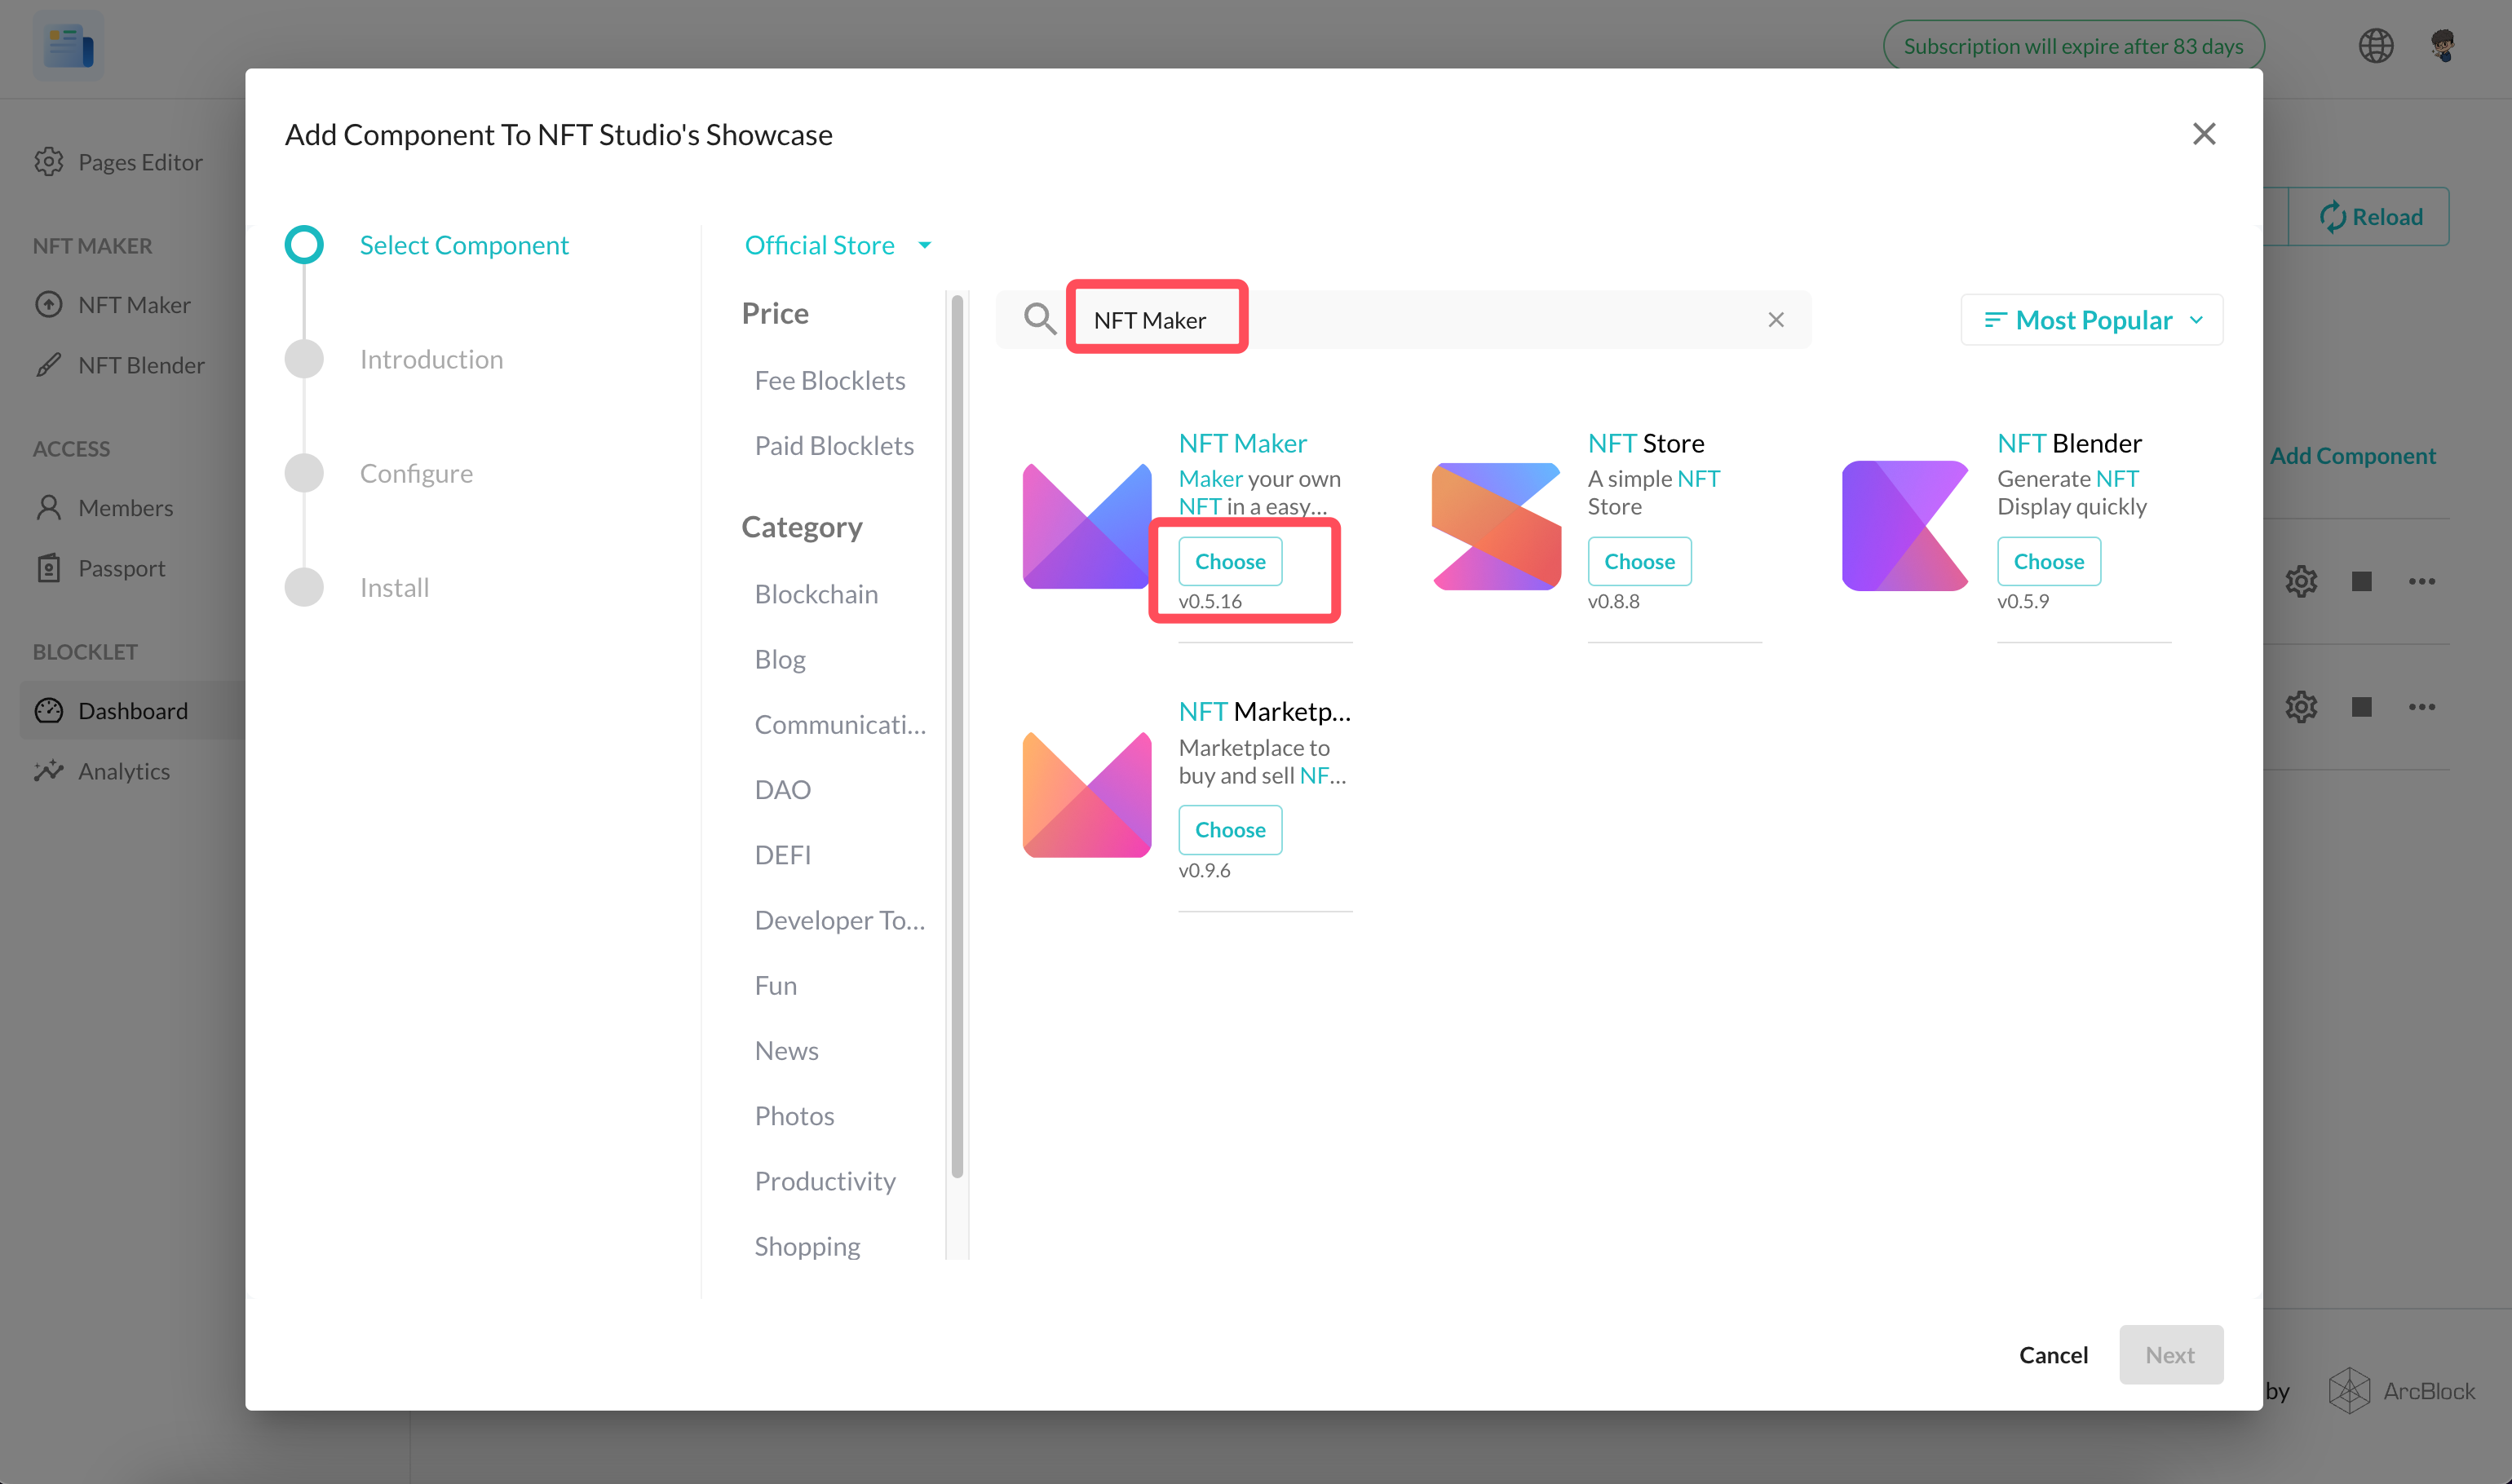Filter by Paid Blocklets

(x=833, y=446)
